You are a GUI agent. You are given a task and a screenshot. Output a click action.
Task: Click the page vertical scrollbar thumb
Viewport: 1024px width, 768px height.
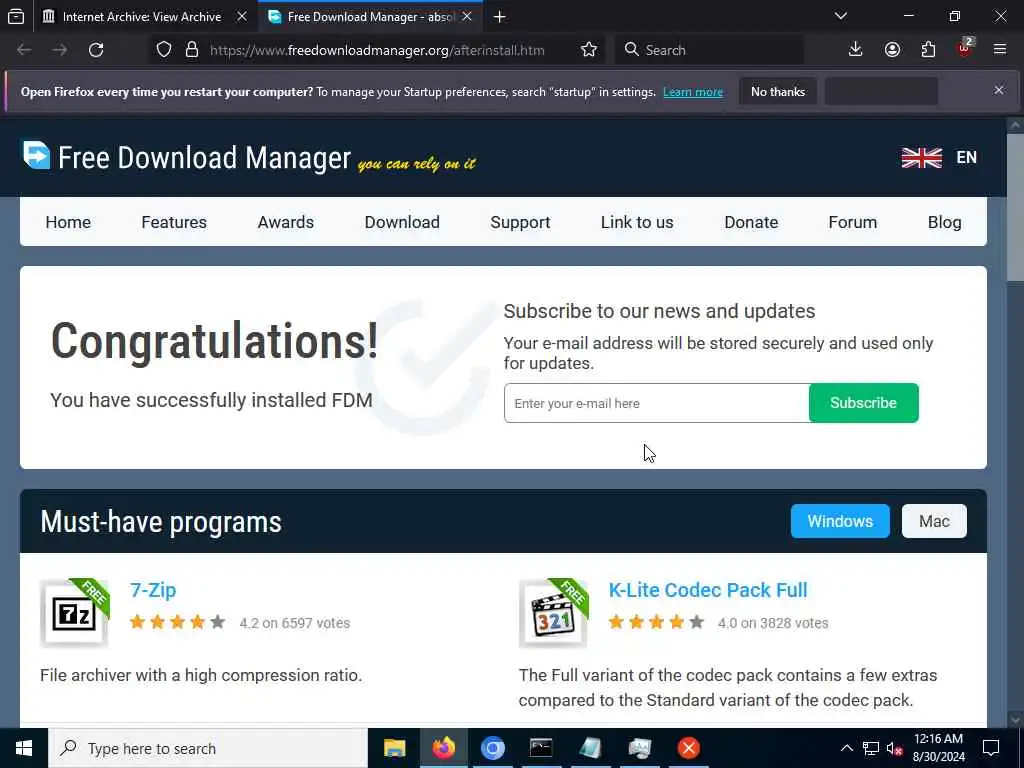(x=1015, y=207)
